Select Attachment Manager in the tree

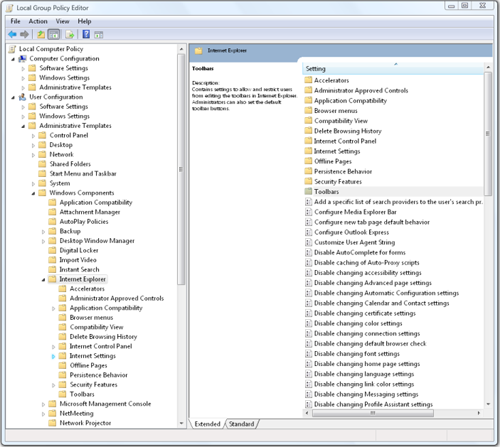90,212
